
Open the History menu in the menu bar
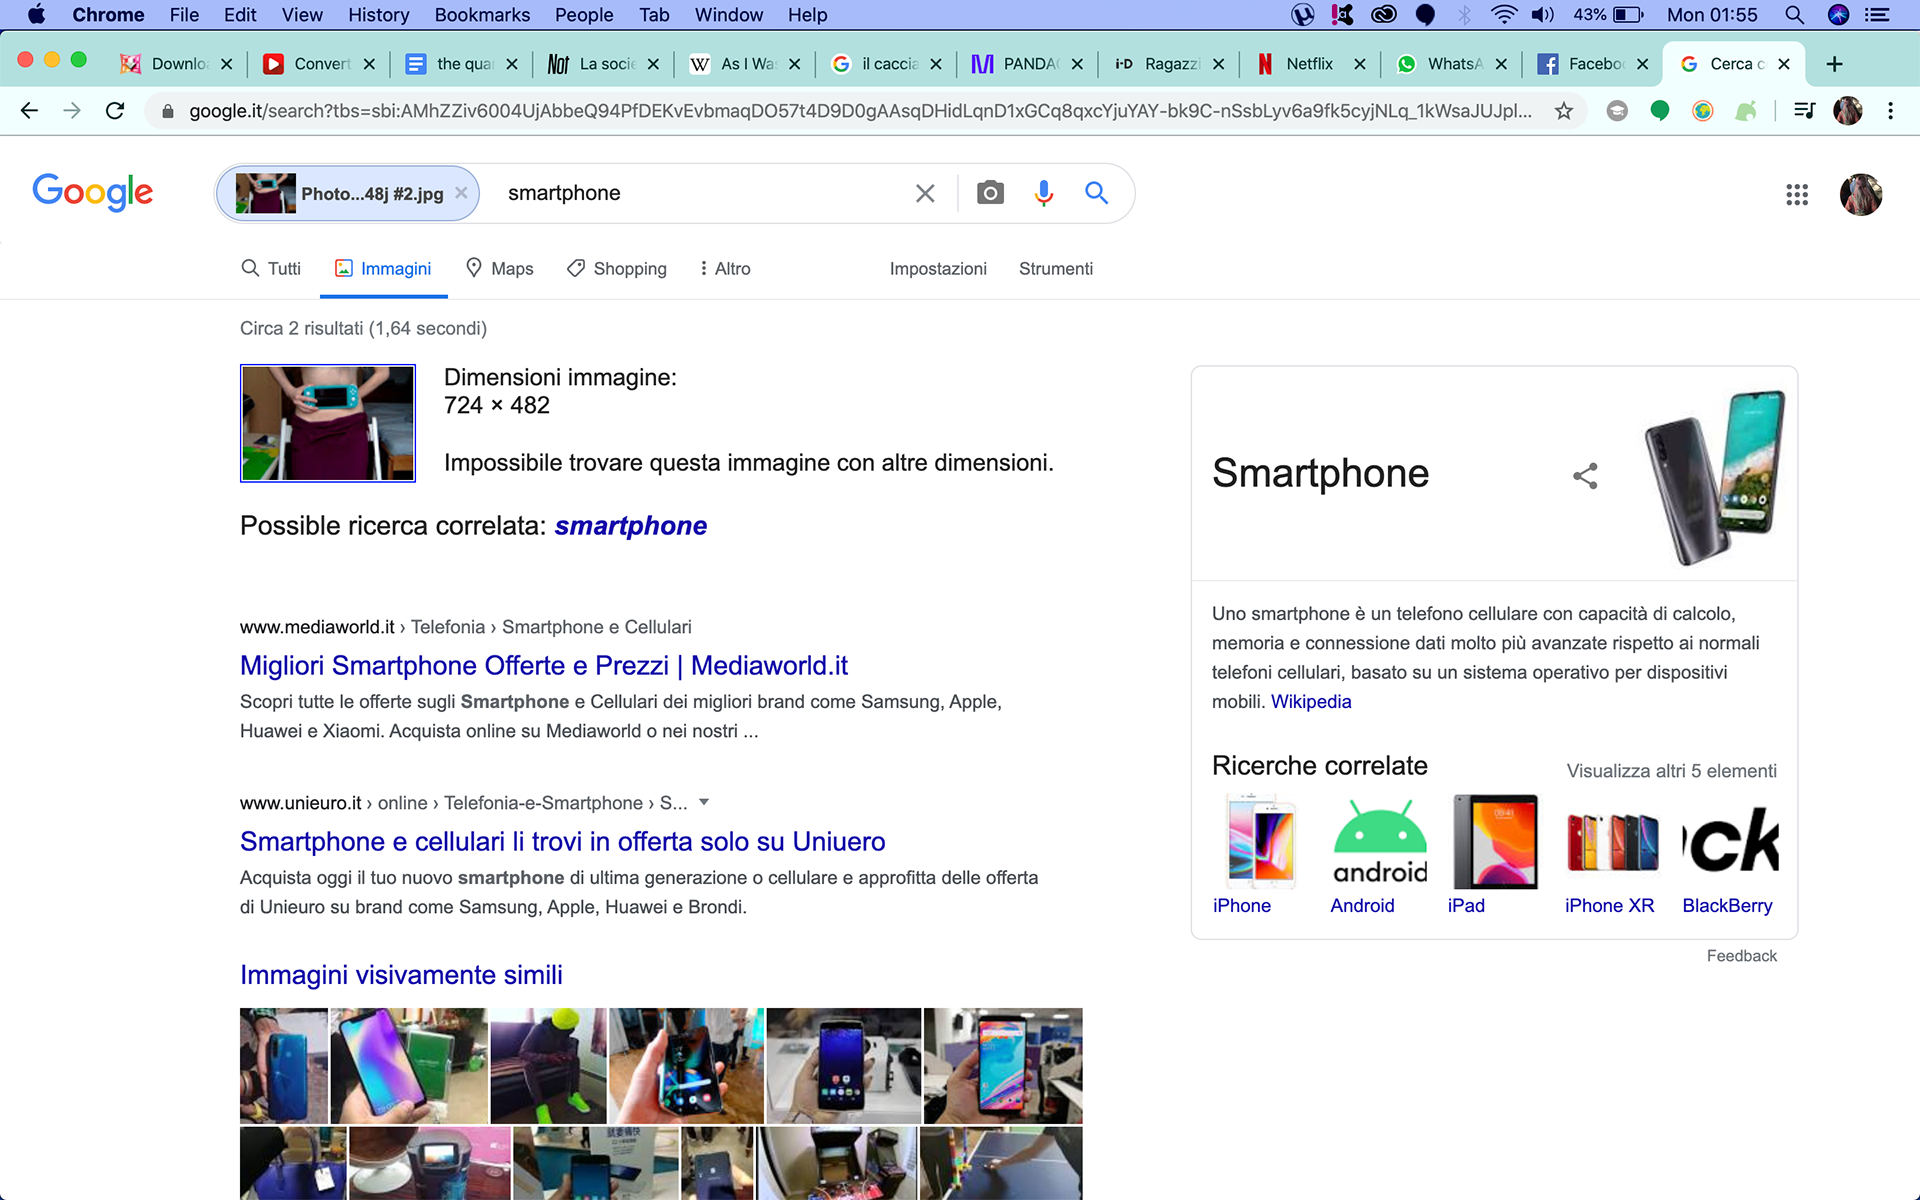(378, 15)
